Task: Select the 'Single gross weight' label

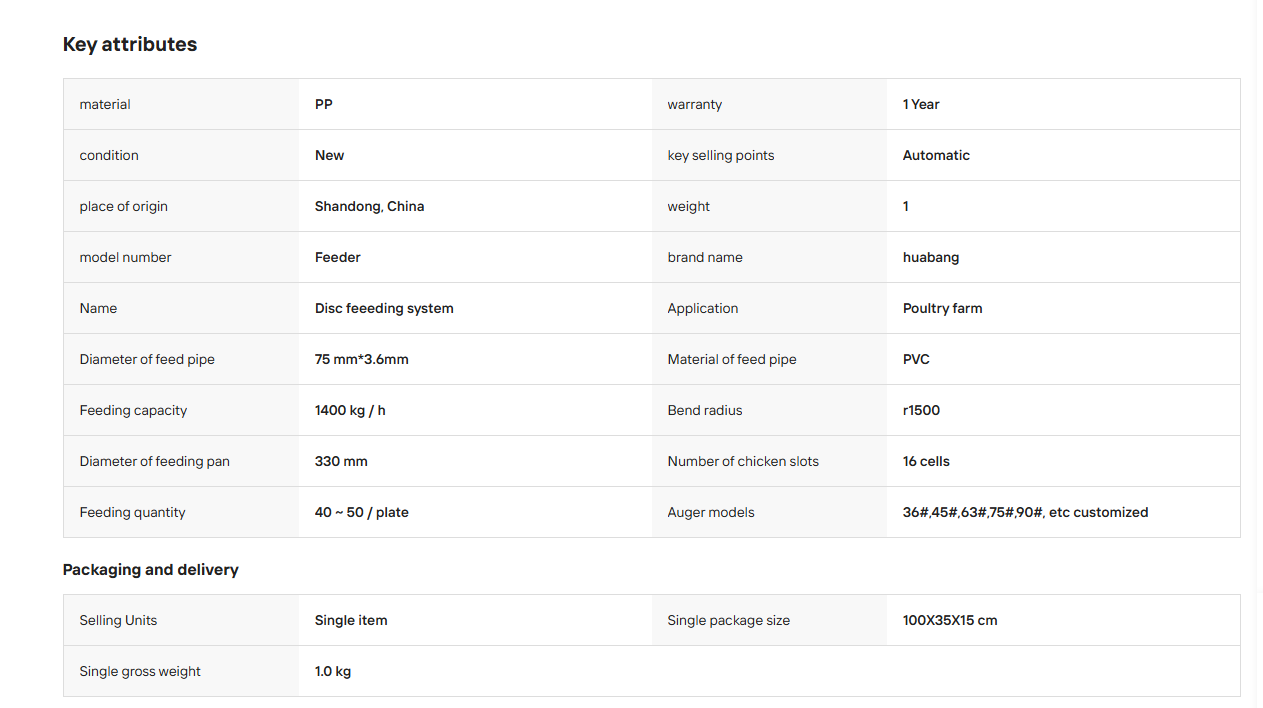Action: [x=140, y=671]
